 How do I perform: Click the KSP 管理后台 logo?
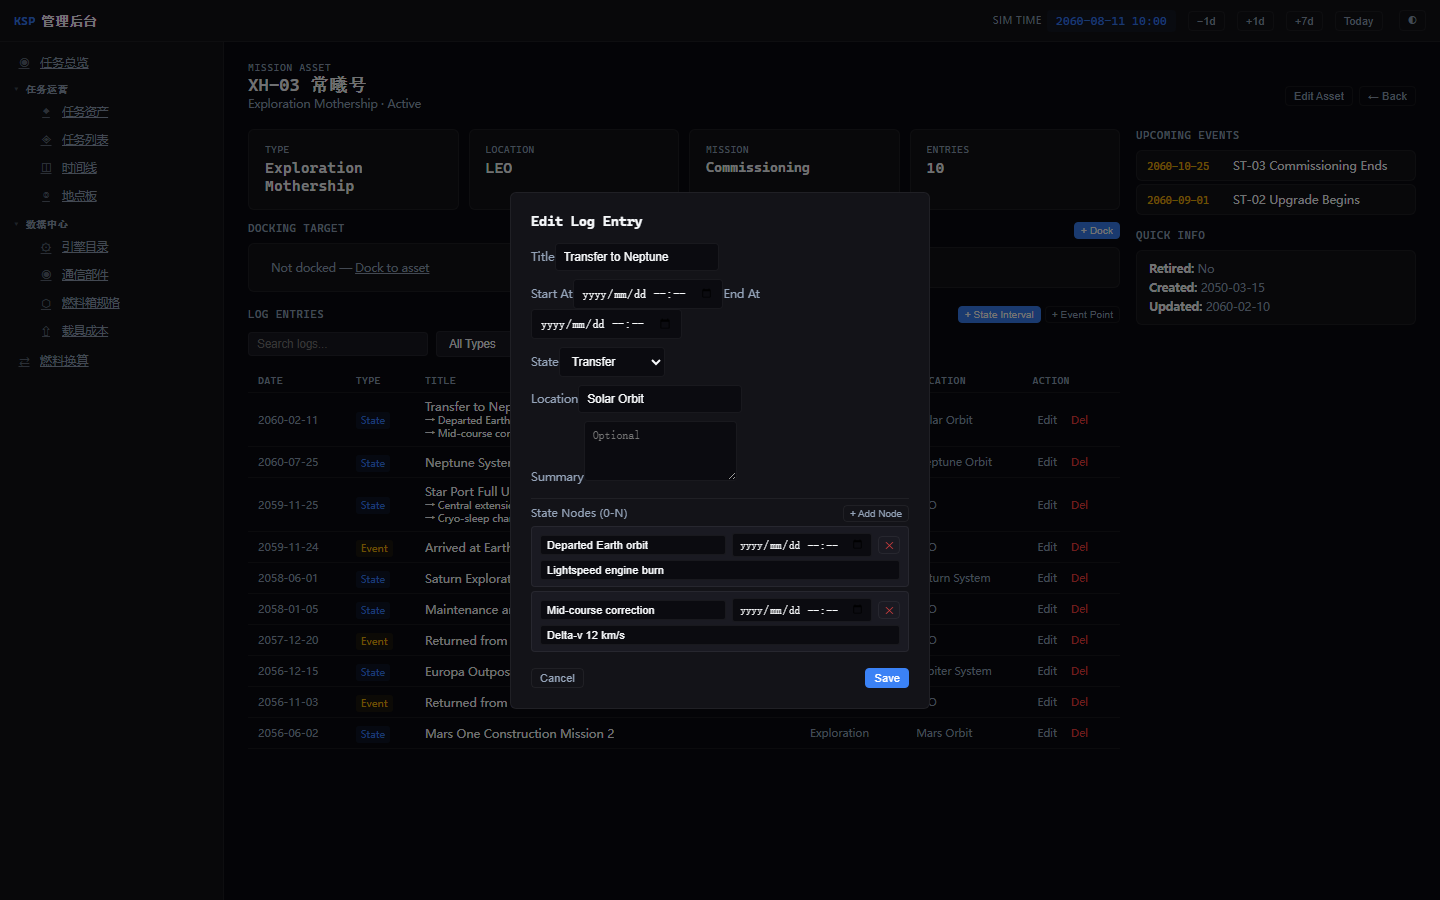[55, 21]
